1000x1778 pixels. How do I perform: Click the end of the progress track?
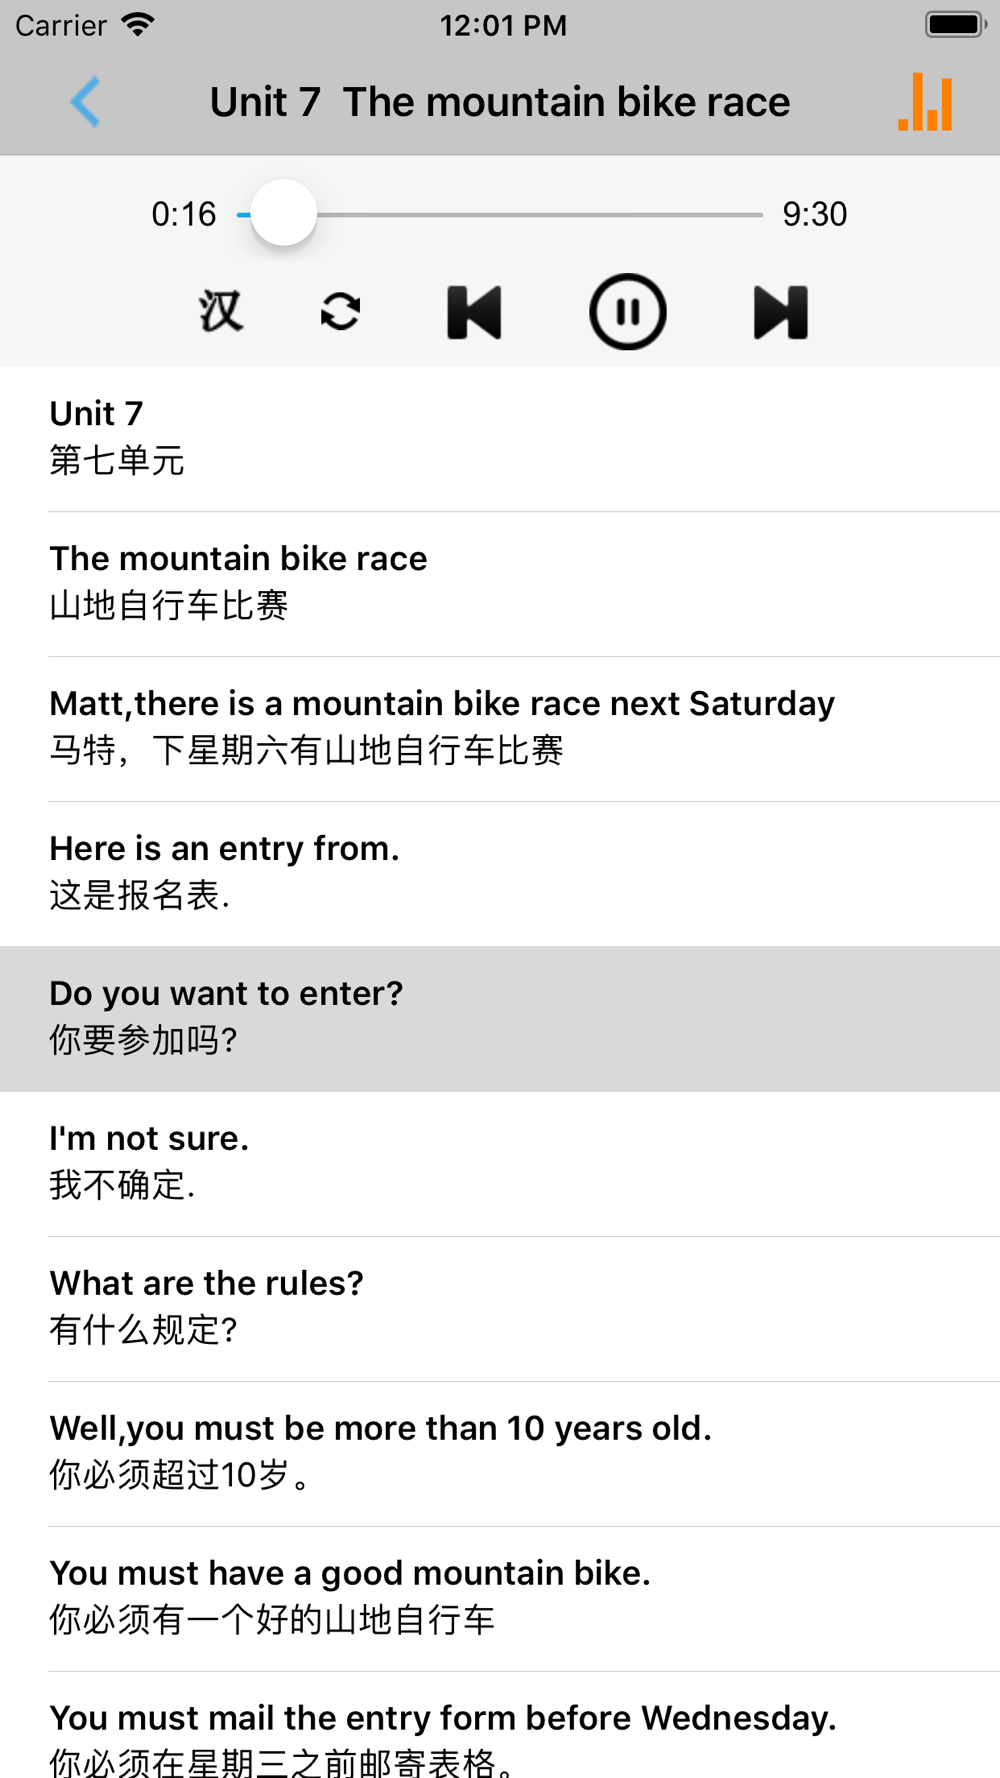(760, 214)
